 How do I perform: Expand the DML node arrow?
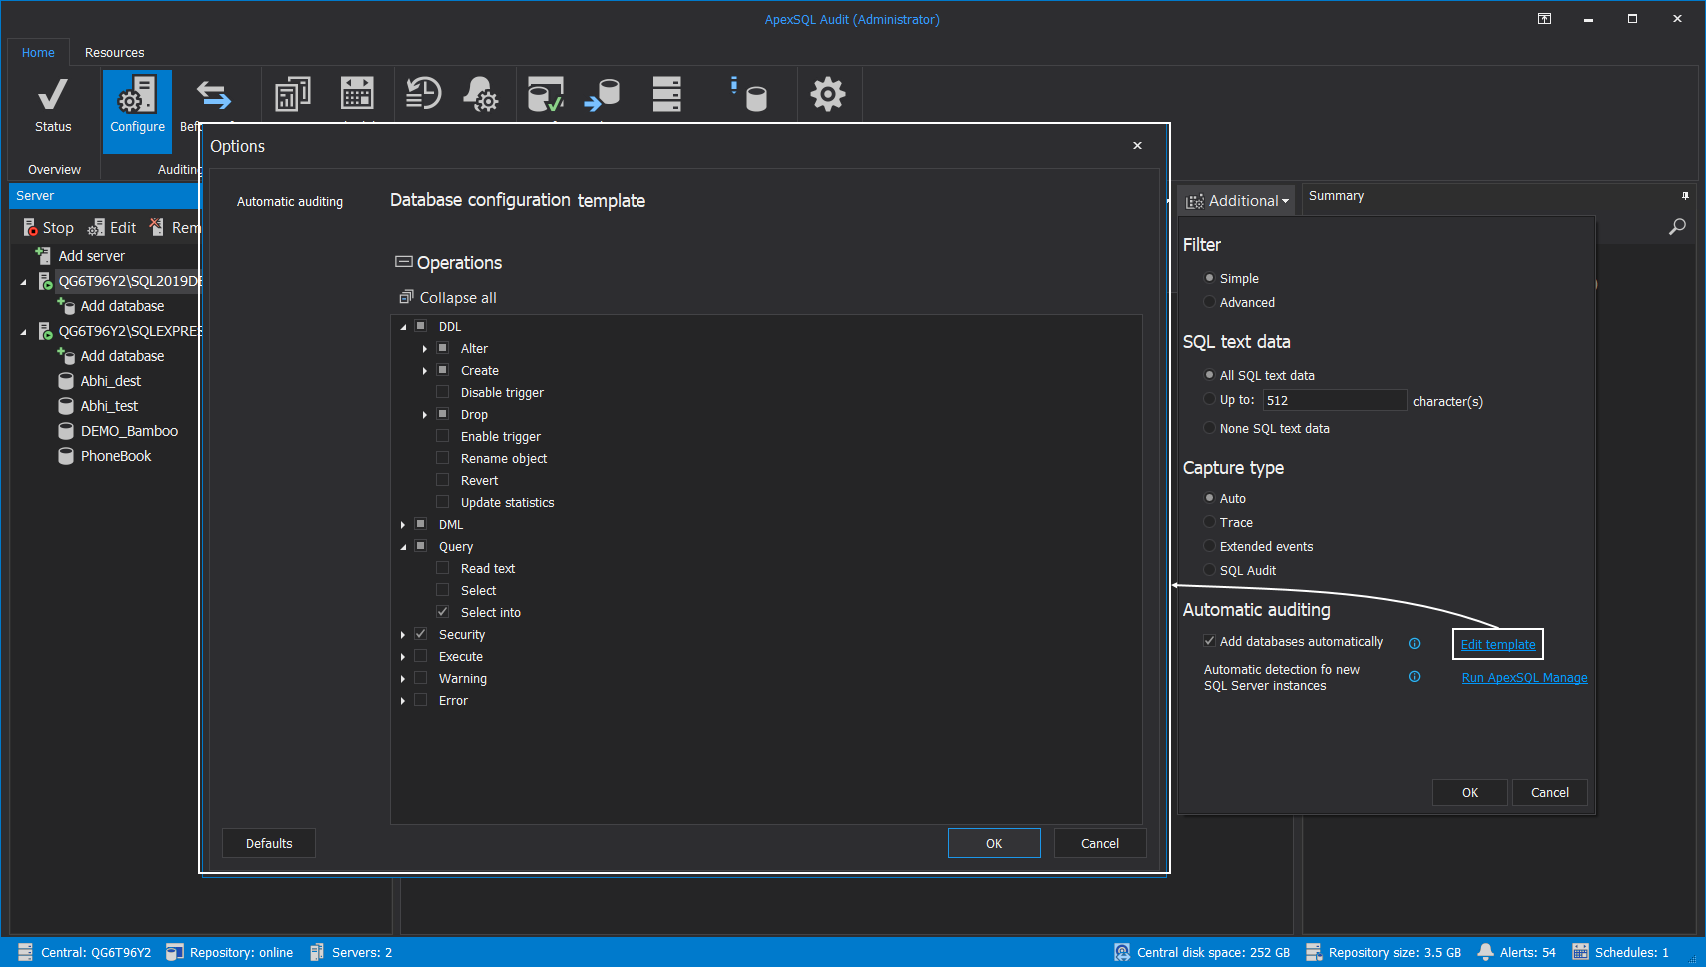coord(403,525)
